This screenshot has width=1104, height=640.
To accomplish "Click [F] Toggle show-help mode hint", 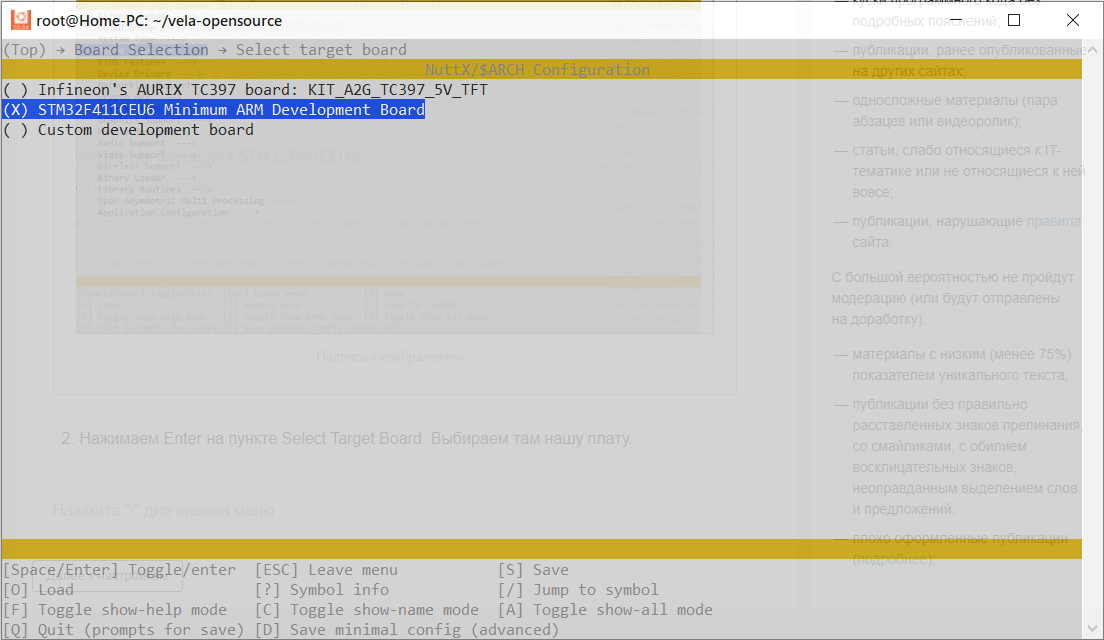I will pyautogui.click(x=115, y=610).
